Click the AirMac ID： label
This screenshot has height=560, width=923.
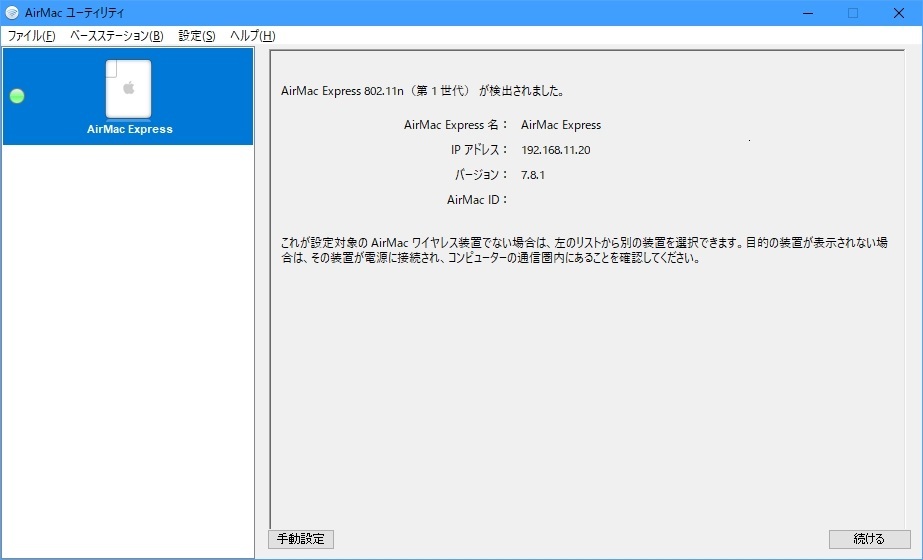coord(477,200)
